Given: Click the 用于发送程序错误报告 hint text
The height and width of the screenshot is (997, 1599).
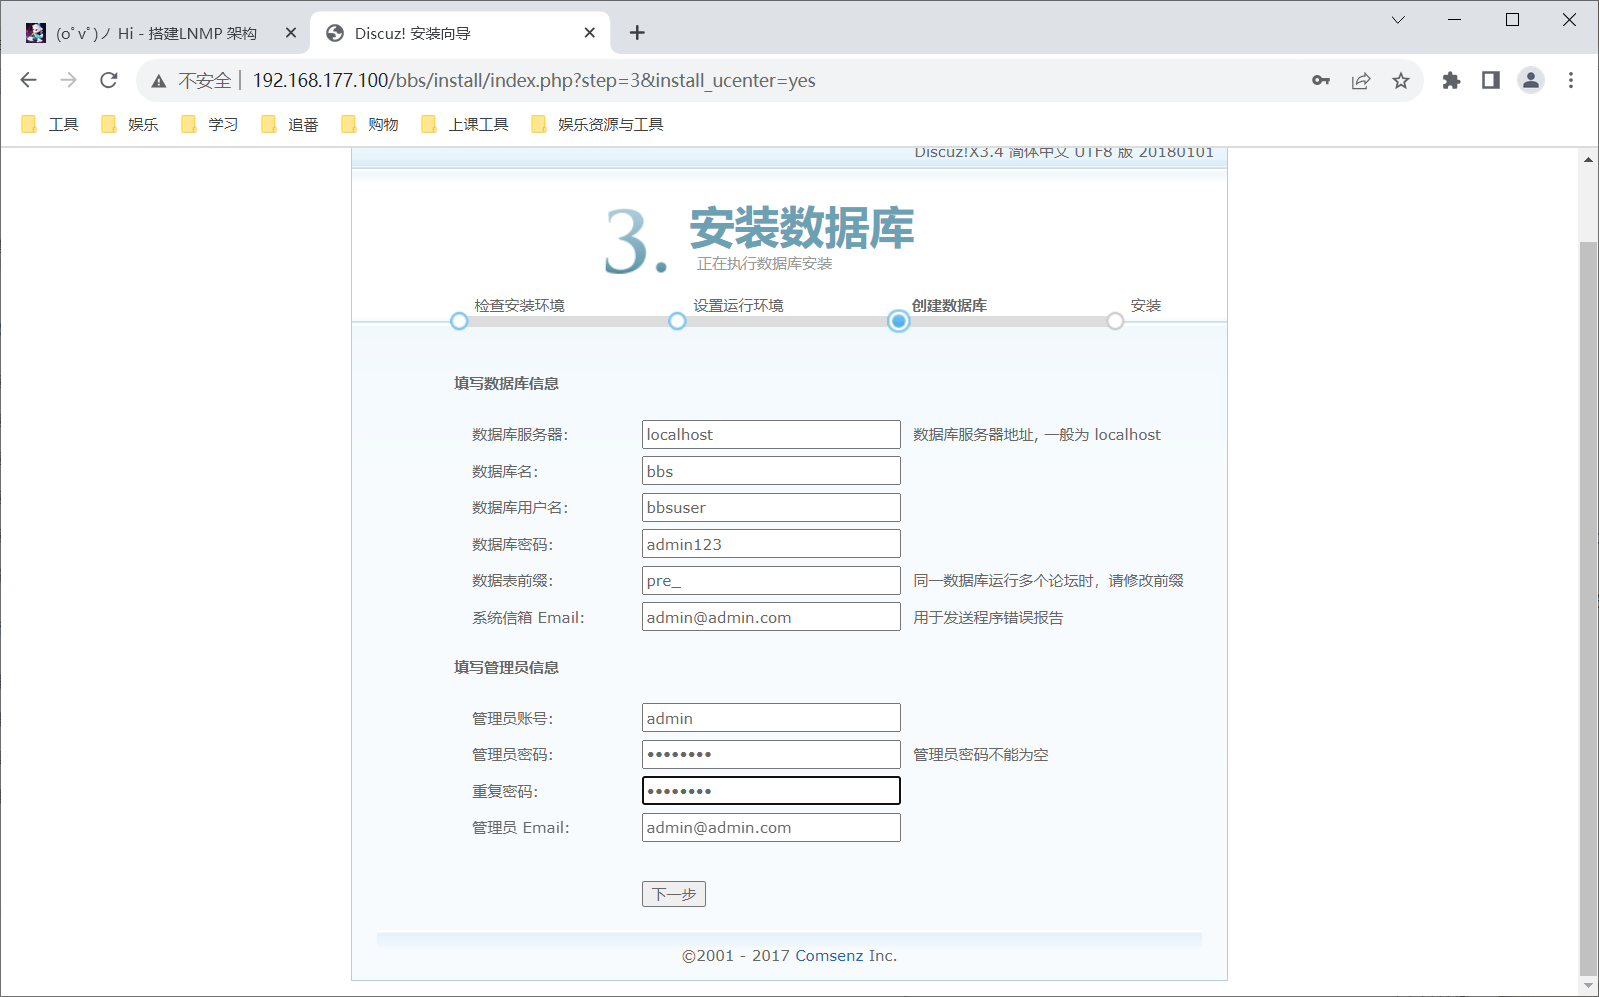Looking at the screenshot, I should (x=988, y=618).
